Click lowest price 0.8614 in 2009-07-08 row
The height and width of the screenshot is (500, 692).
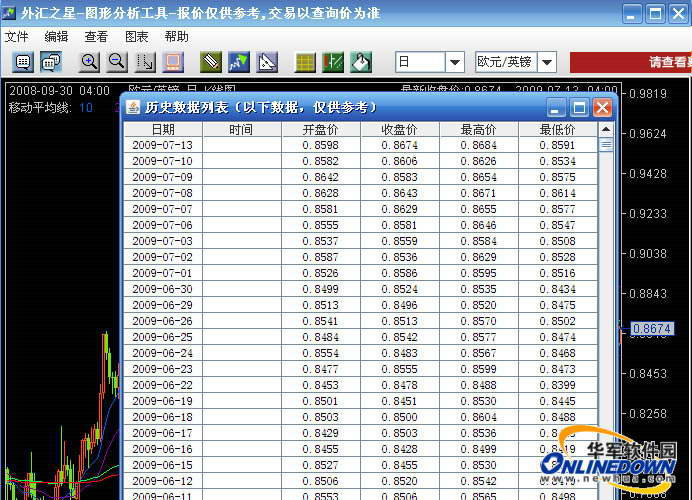point(557,193)
